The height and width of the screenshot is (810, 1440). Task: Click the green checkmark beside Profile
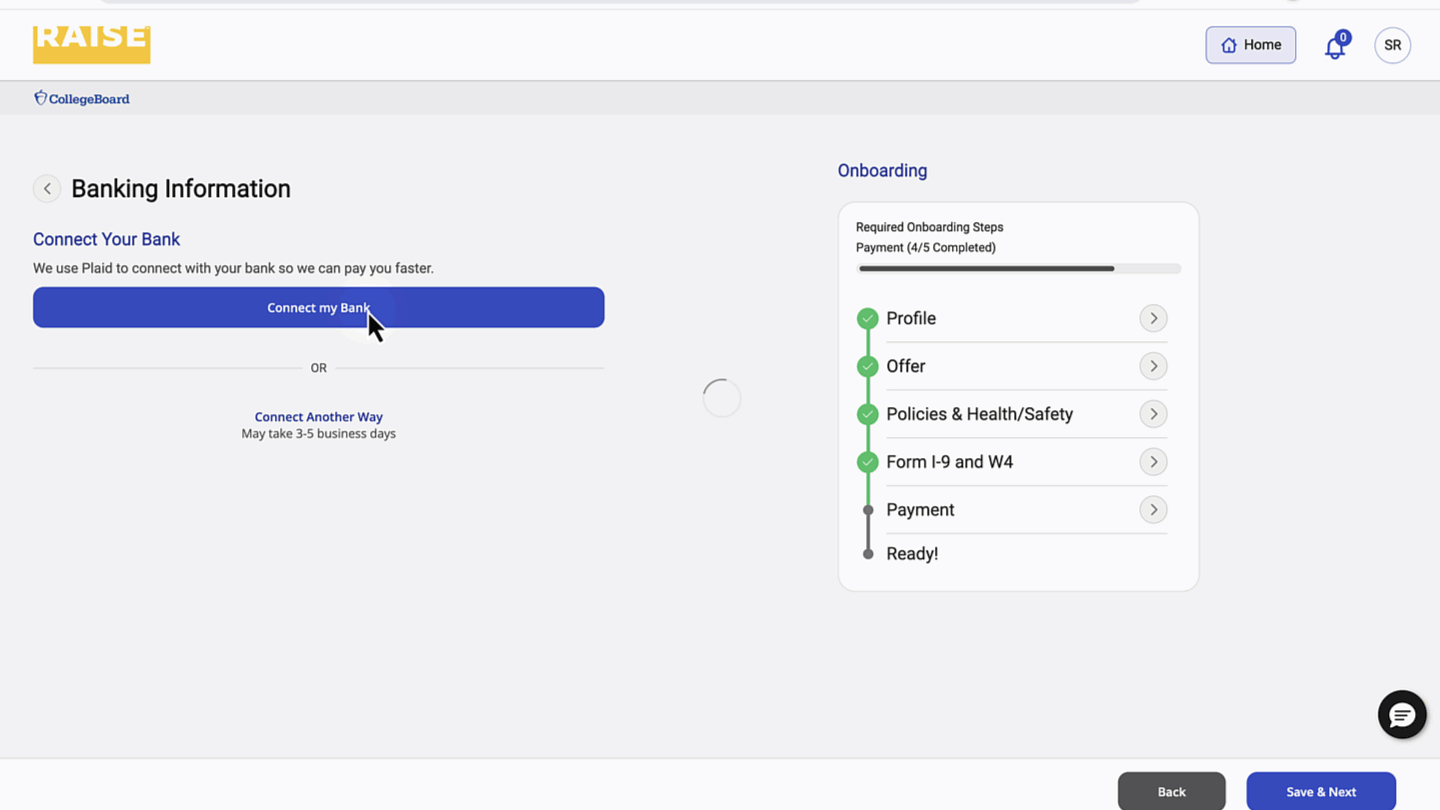click(867, 319)
